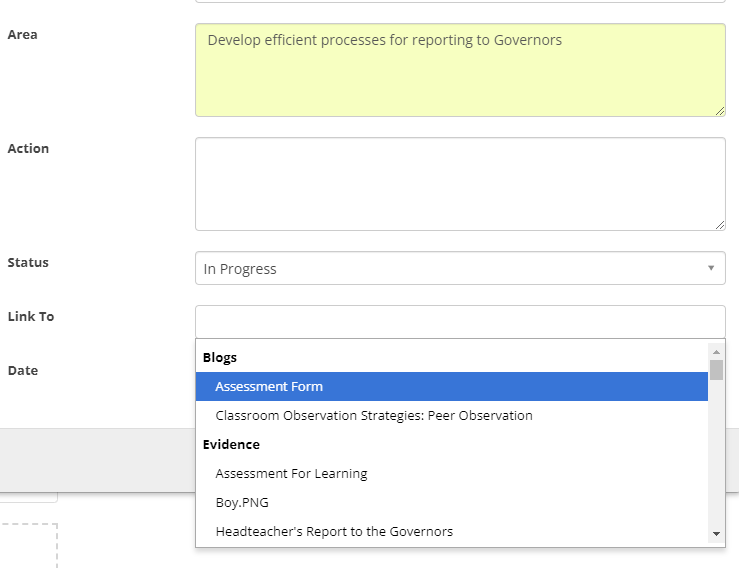Image resolution: width=739 pixels, height=568 pixels.
Task: Click the yellow Area text box
Action: click(460, 70)
